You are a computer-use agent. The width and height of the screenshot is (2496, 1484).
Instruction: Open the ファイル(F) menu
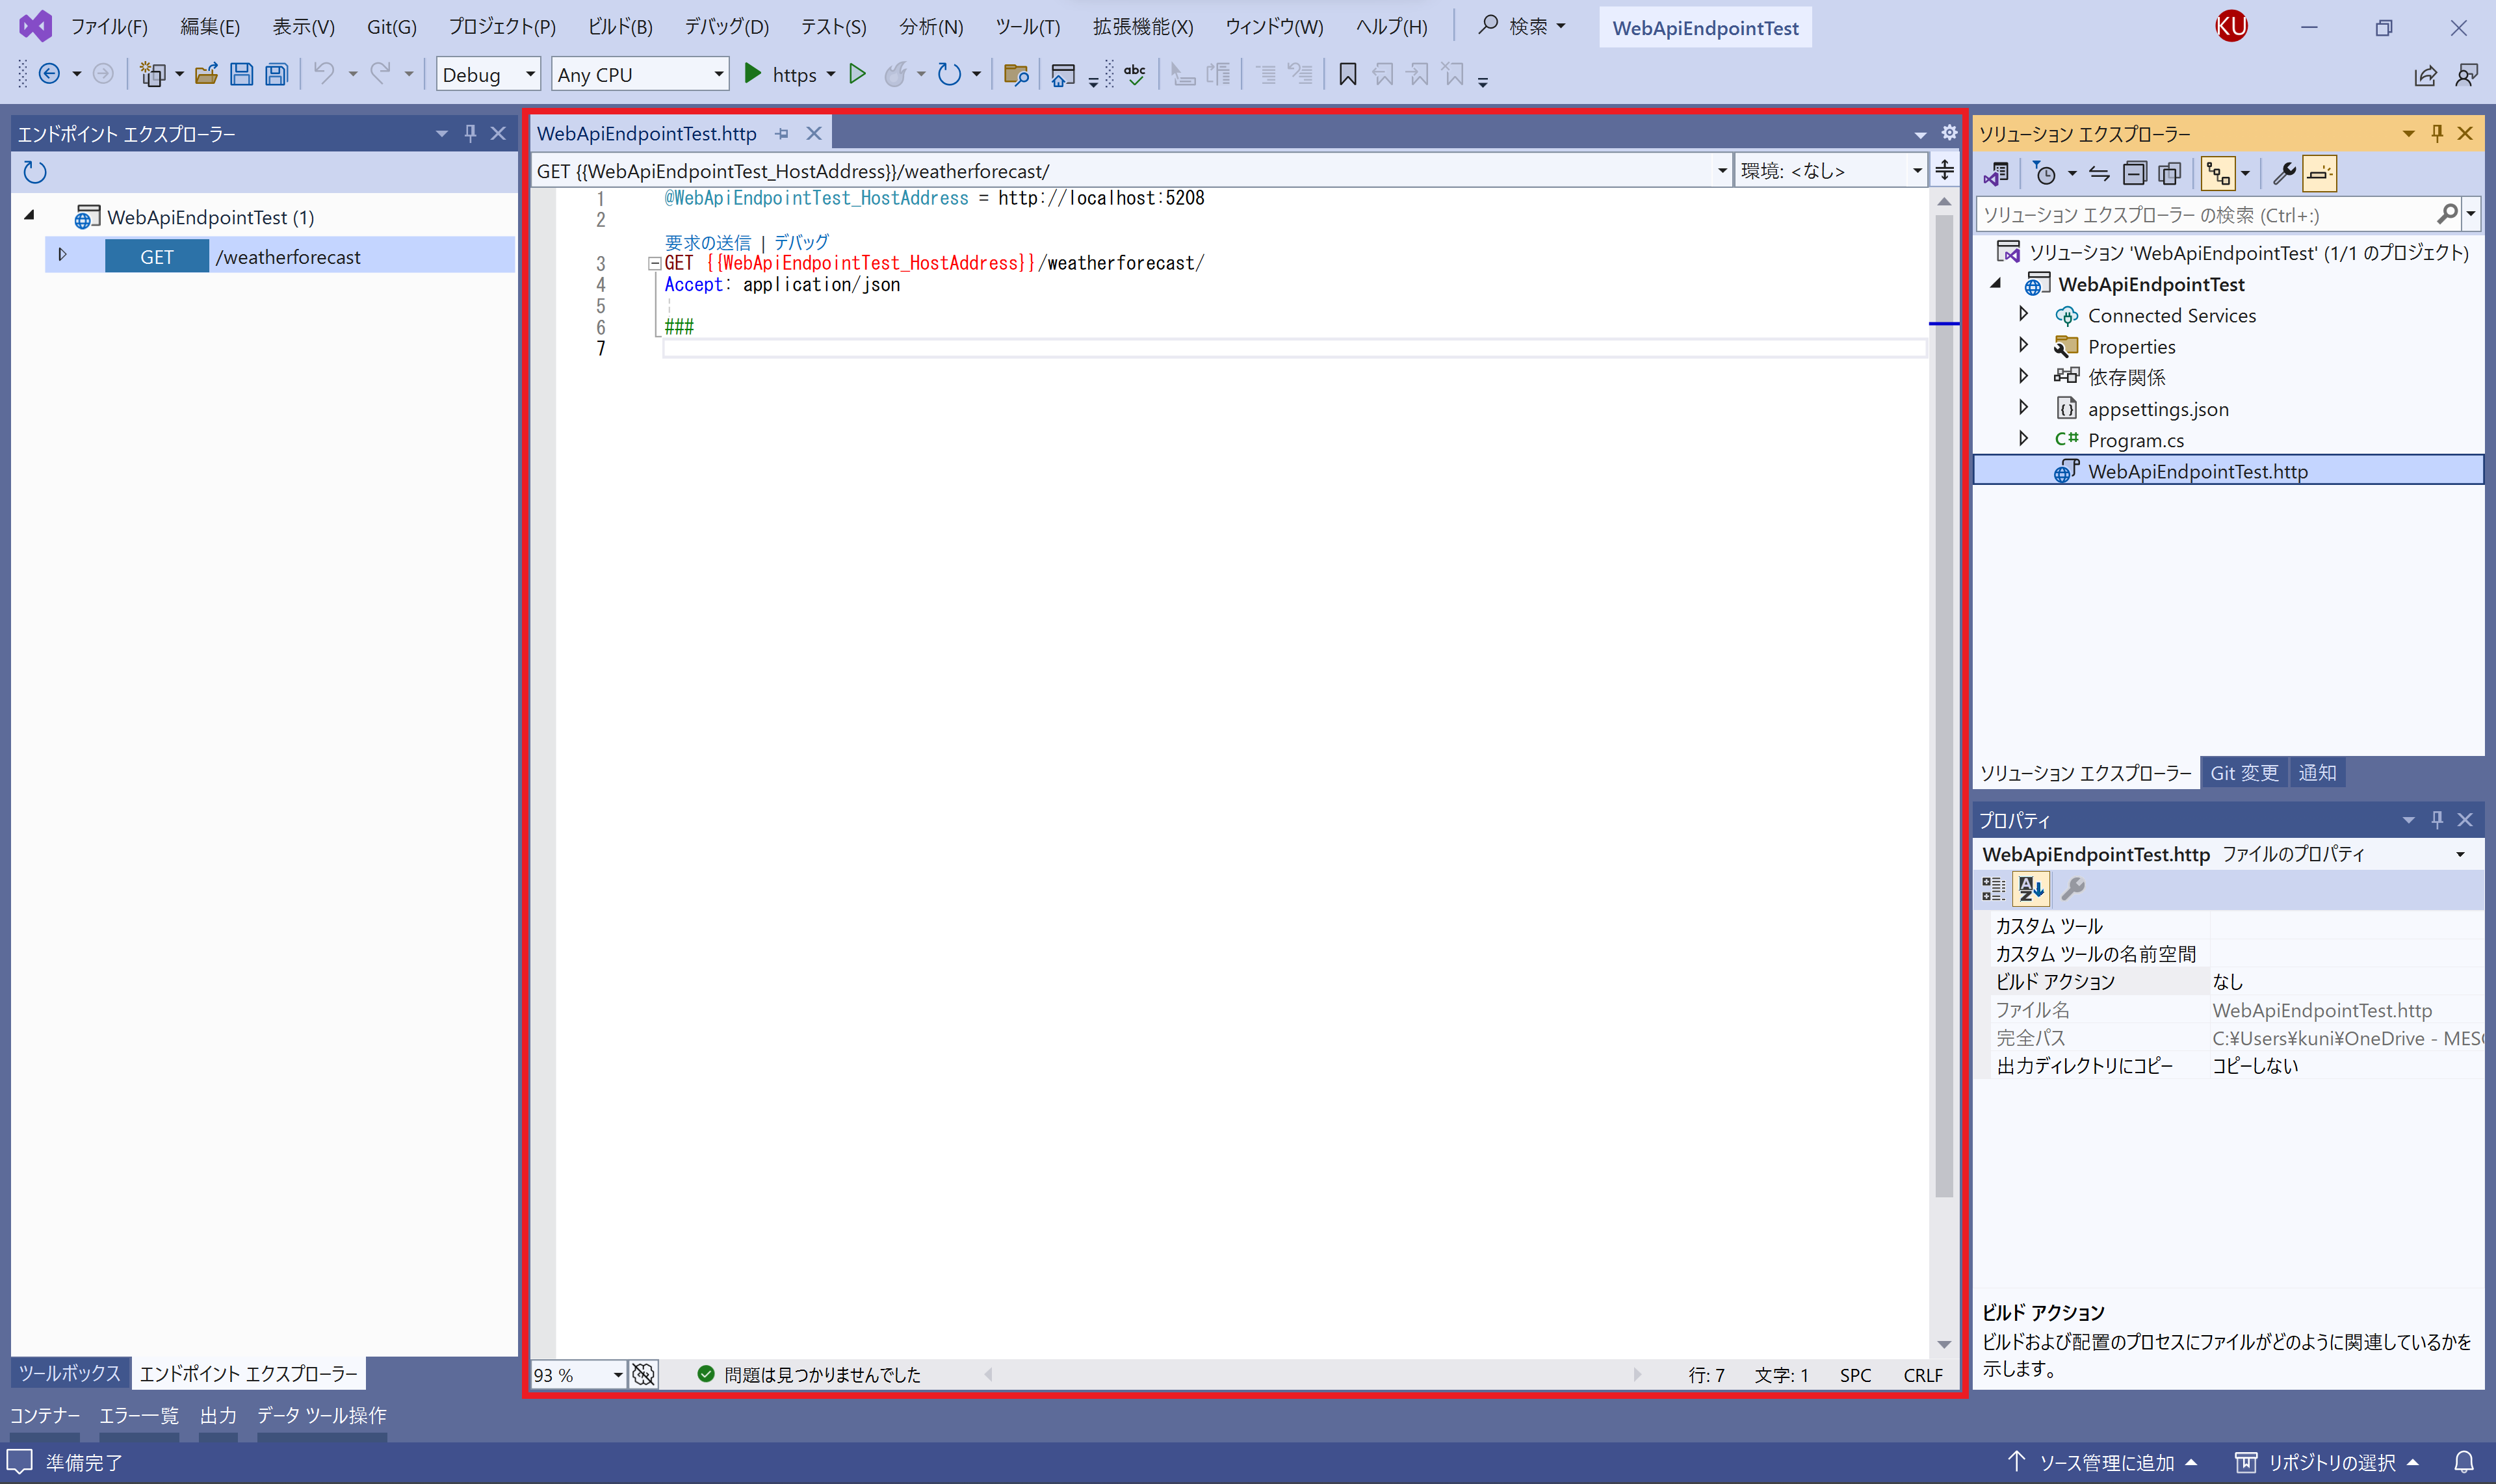pyautogui.click(x=109, y=27)
